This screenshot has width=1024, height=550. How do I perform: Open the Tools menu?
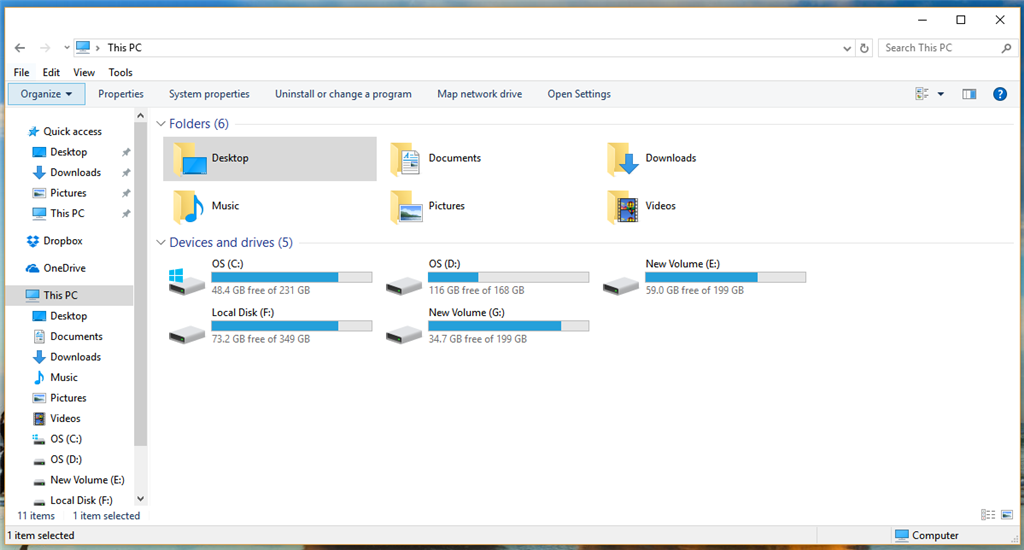coord(120,73)
